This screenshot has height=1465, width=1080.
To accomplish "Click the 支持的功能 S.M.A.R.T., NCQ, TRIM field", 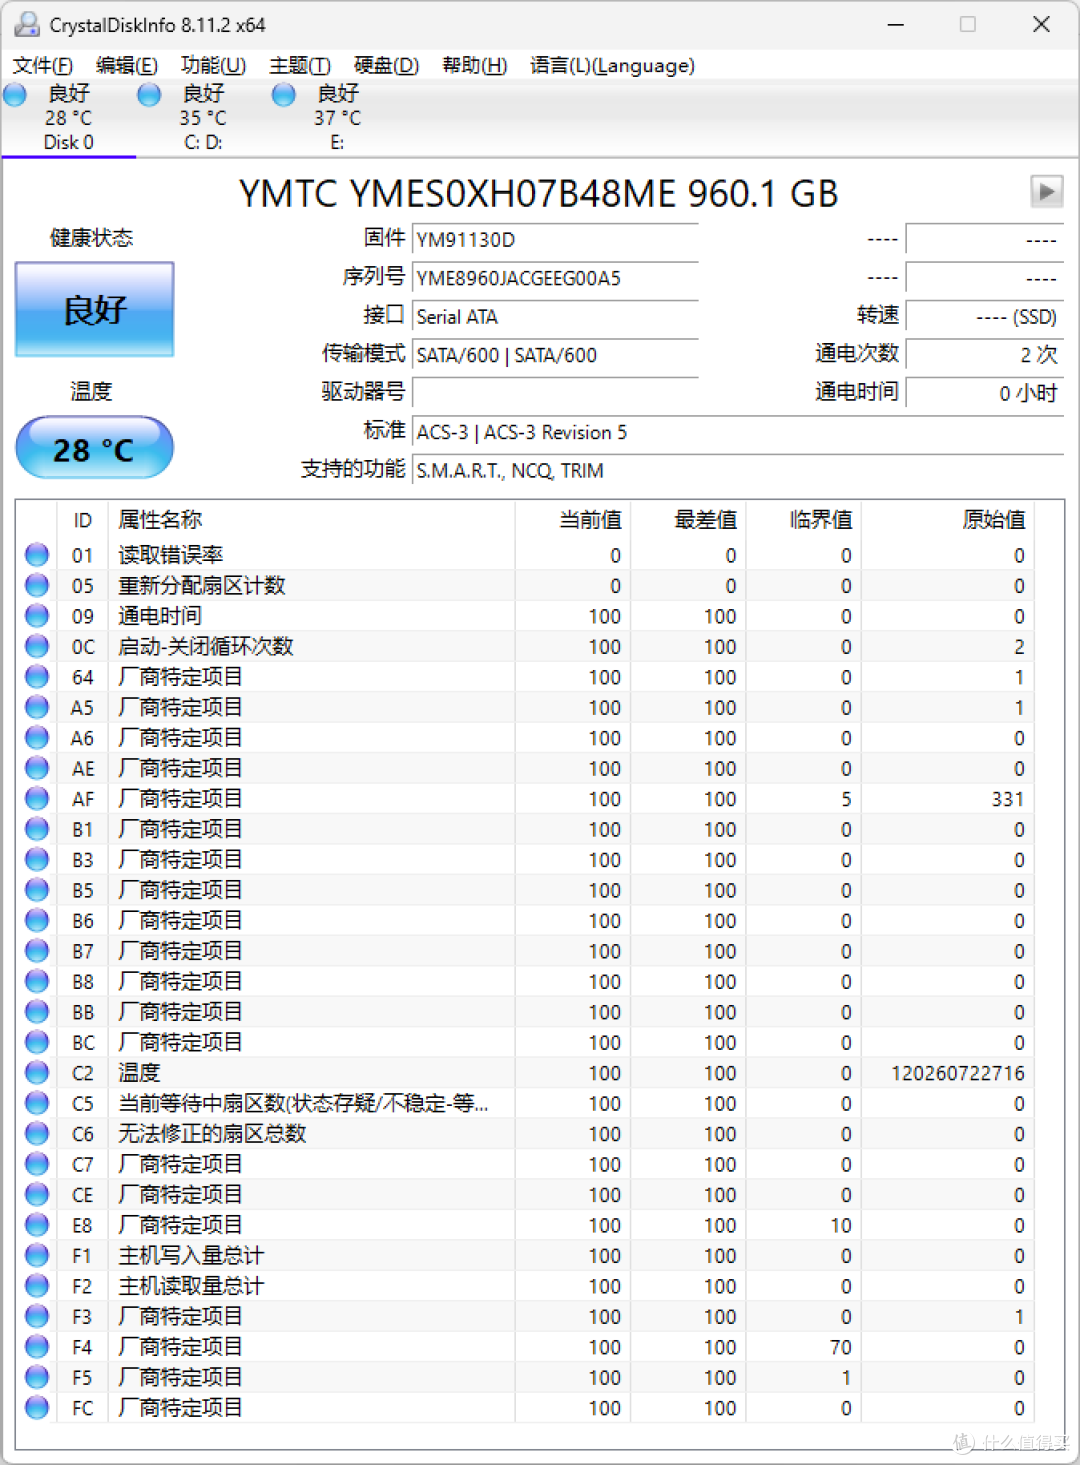I will pyautogui.click(x=738, y=471).
